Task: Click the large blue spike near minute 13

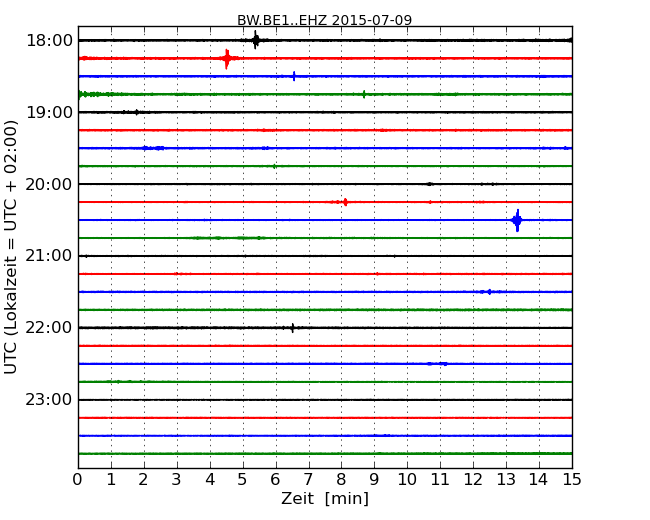Action: click(x=517, y=220)
